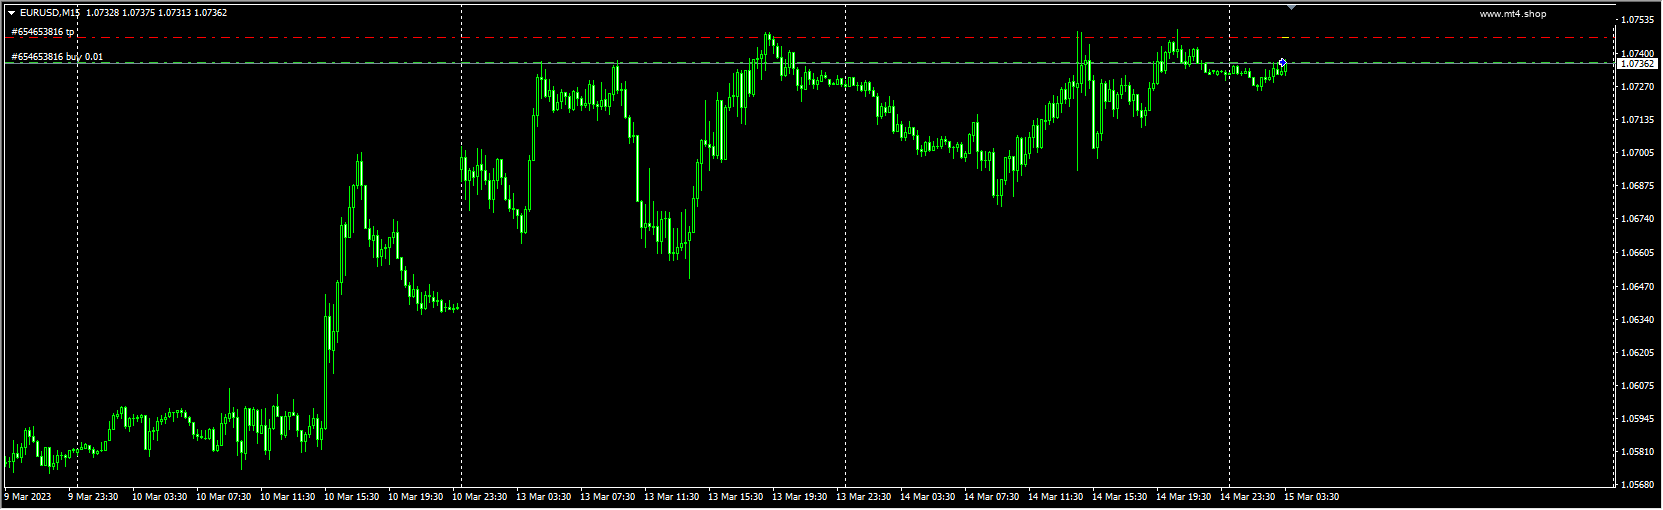Image resolution: width=1663 pixels, height=510 pixels.
Task: Click the 1.05945 price scale label
Action: (1636, 419)
